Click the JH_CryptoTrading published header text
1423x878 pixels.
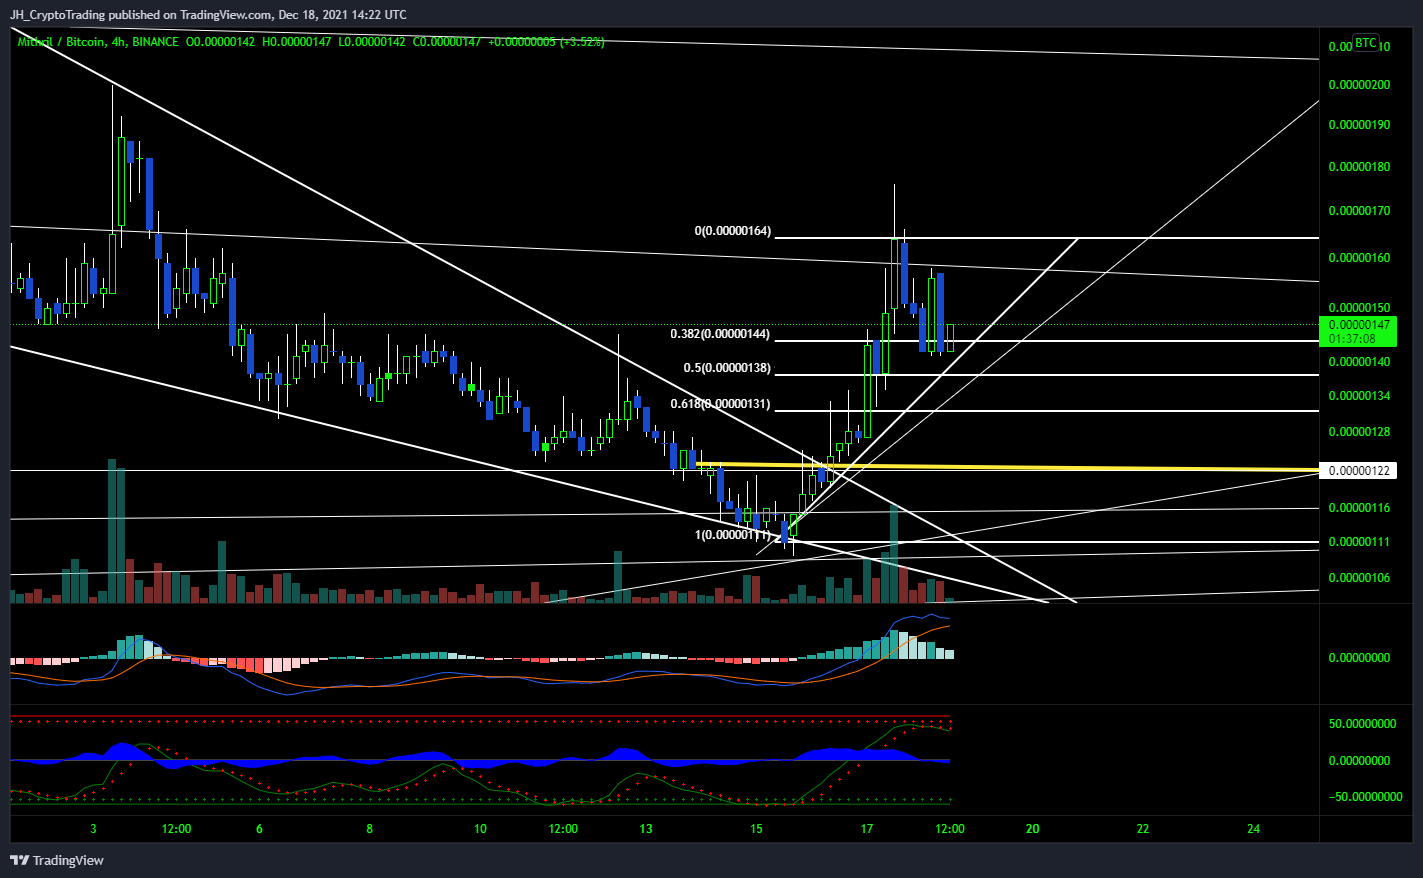[x=208, y=14]
